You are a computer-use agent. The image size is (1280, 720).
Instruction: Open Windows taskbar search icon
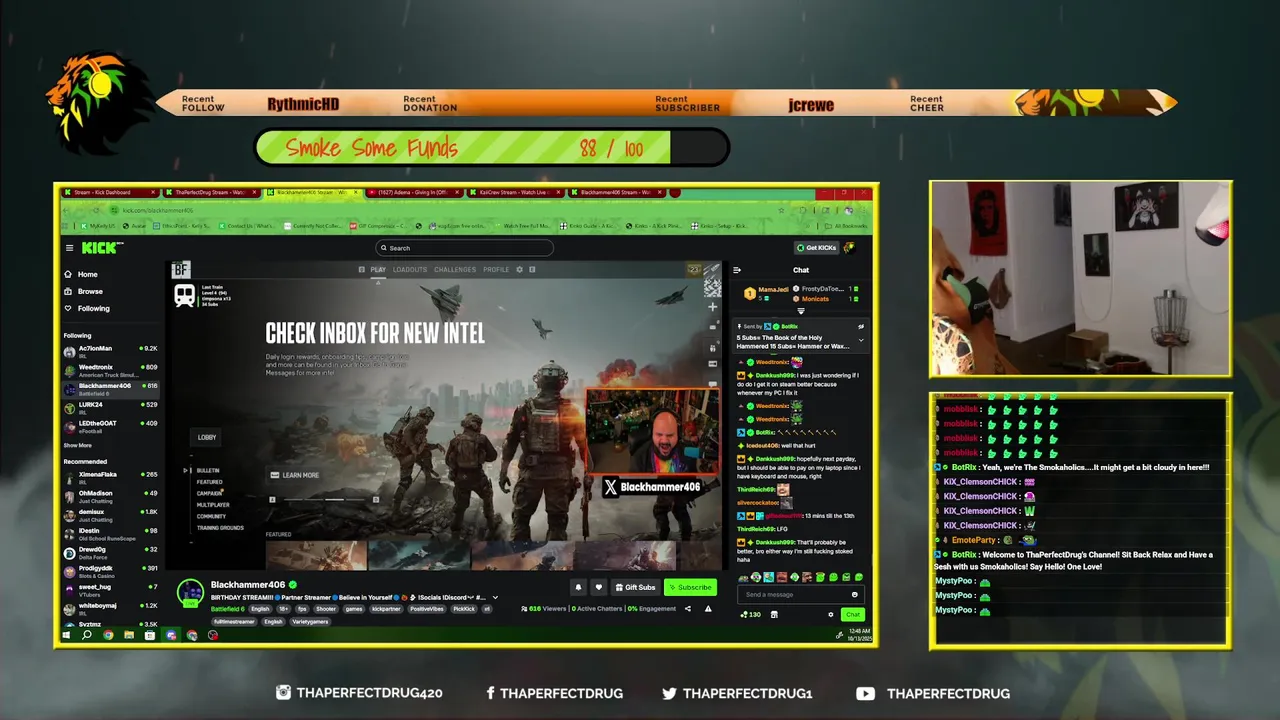tap(87, 635)
